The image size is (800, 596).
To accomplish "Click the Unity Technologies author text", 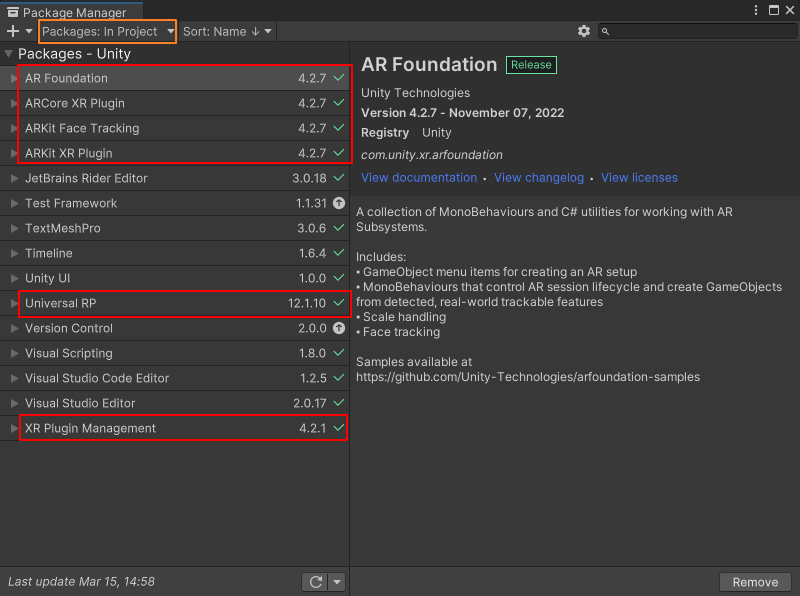I will click(415, 93).
